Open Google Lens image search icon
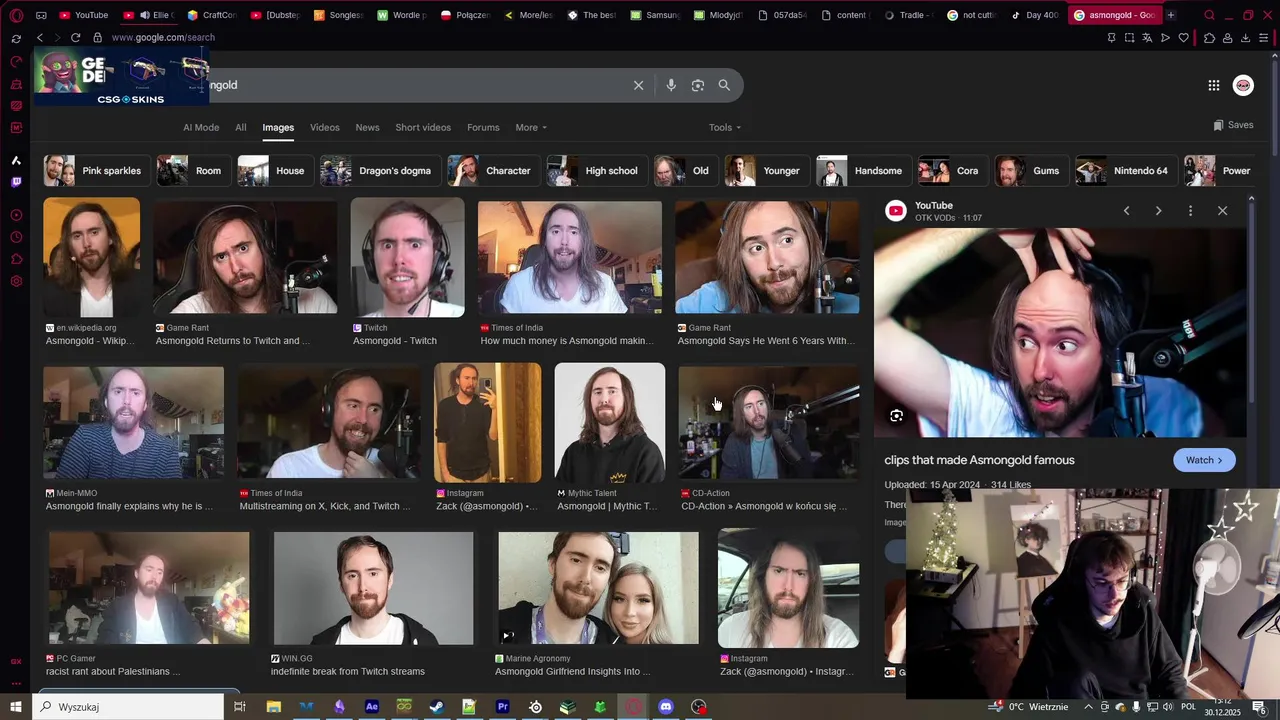The image size is (1280, 720). [x=698, y=85]
